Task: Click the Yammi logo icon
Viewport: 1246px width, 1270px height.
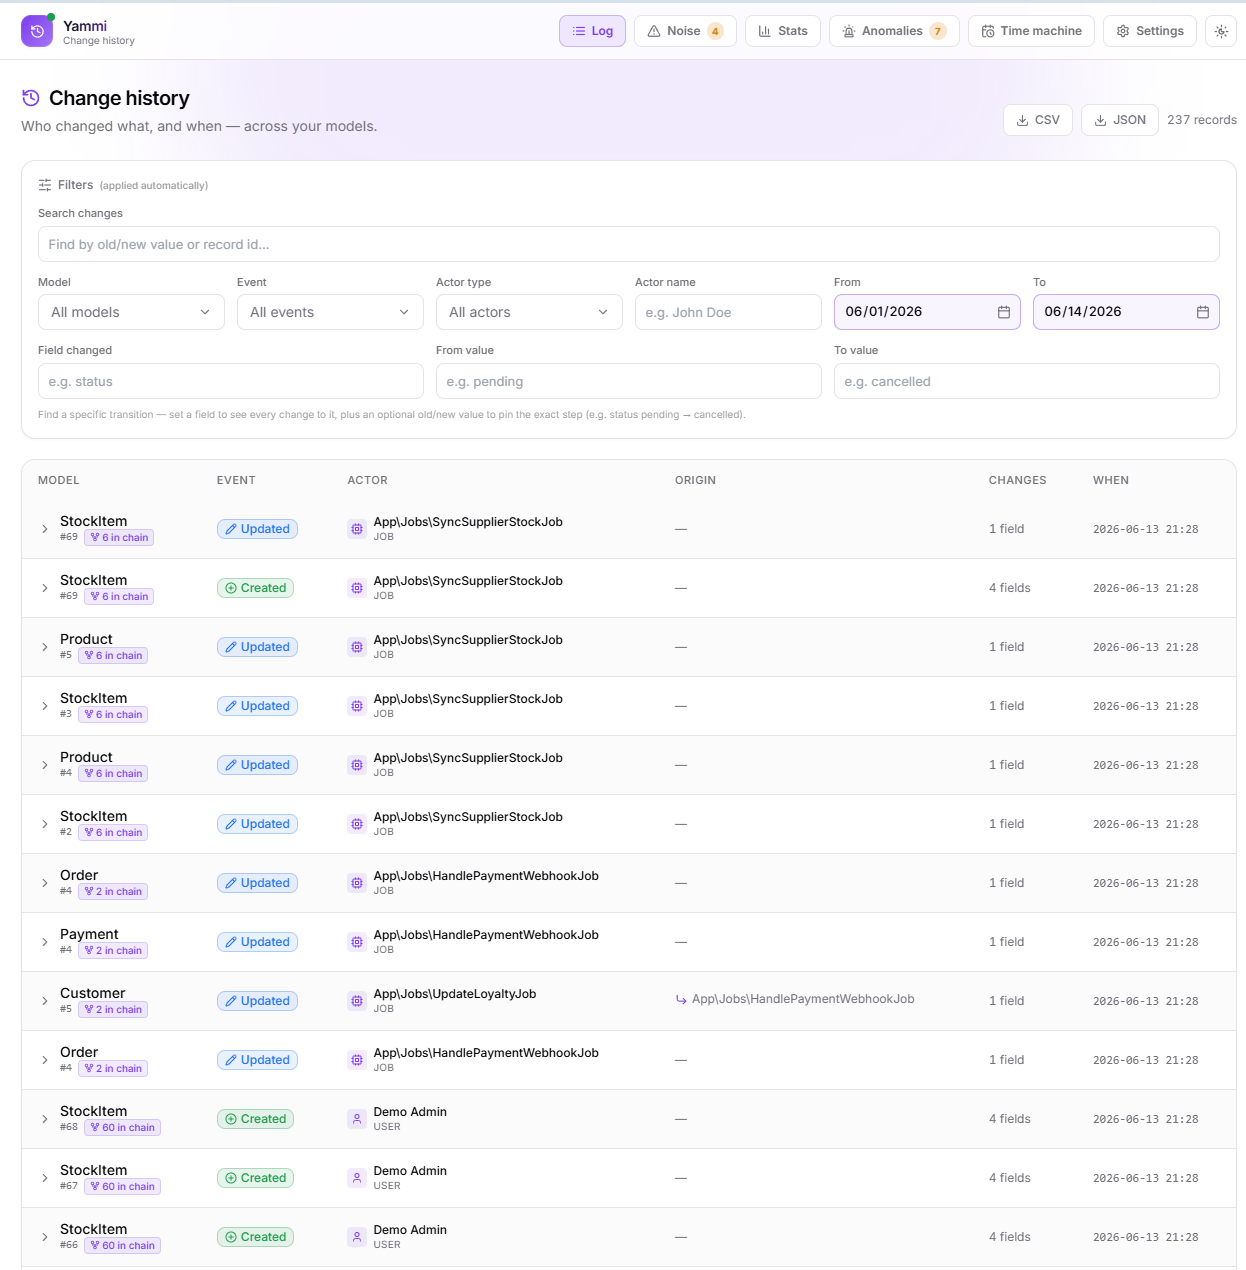Action: 37,31
